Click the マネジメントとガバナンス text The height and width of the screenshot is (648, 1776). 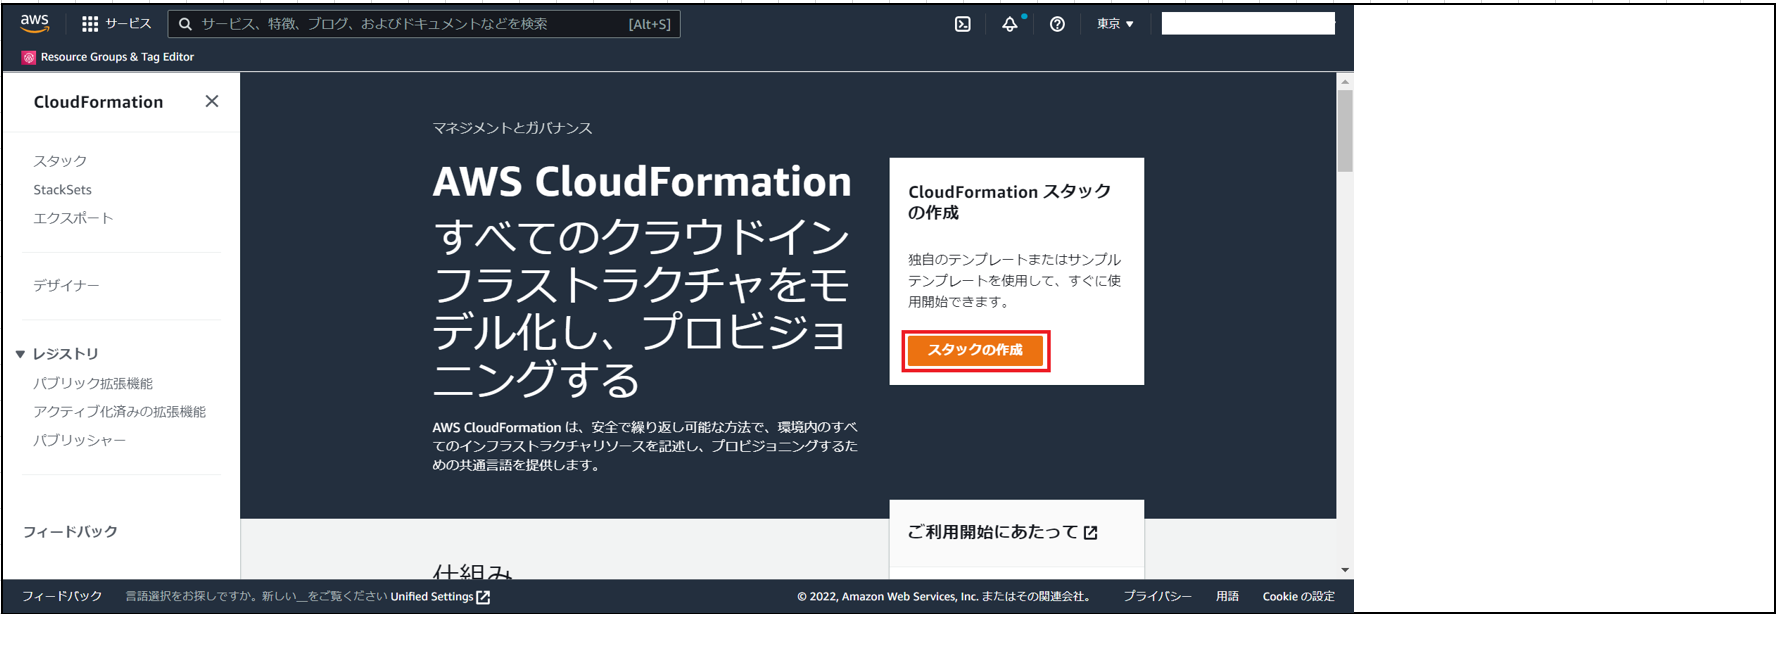click(x=512, y=129)
